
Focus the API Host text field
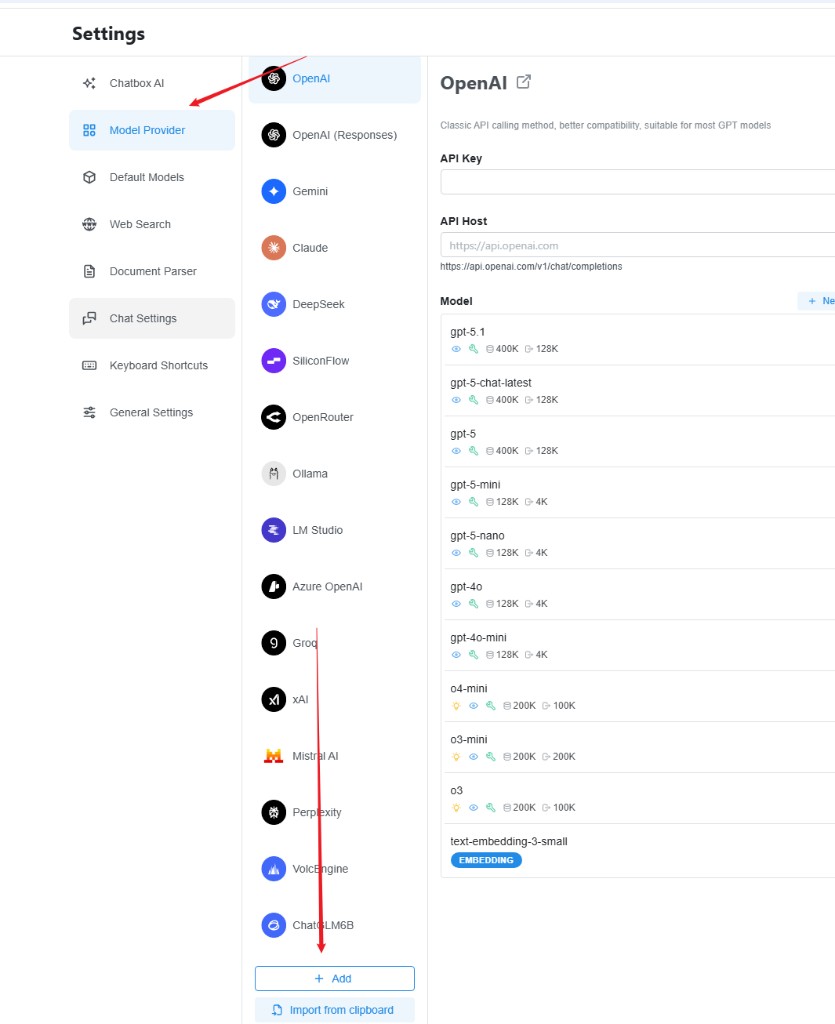point(636,245)
